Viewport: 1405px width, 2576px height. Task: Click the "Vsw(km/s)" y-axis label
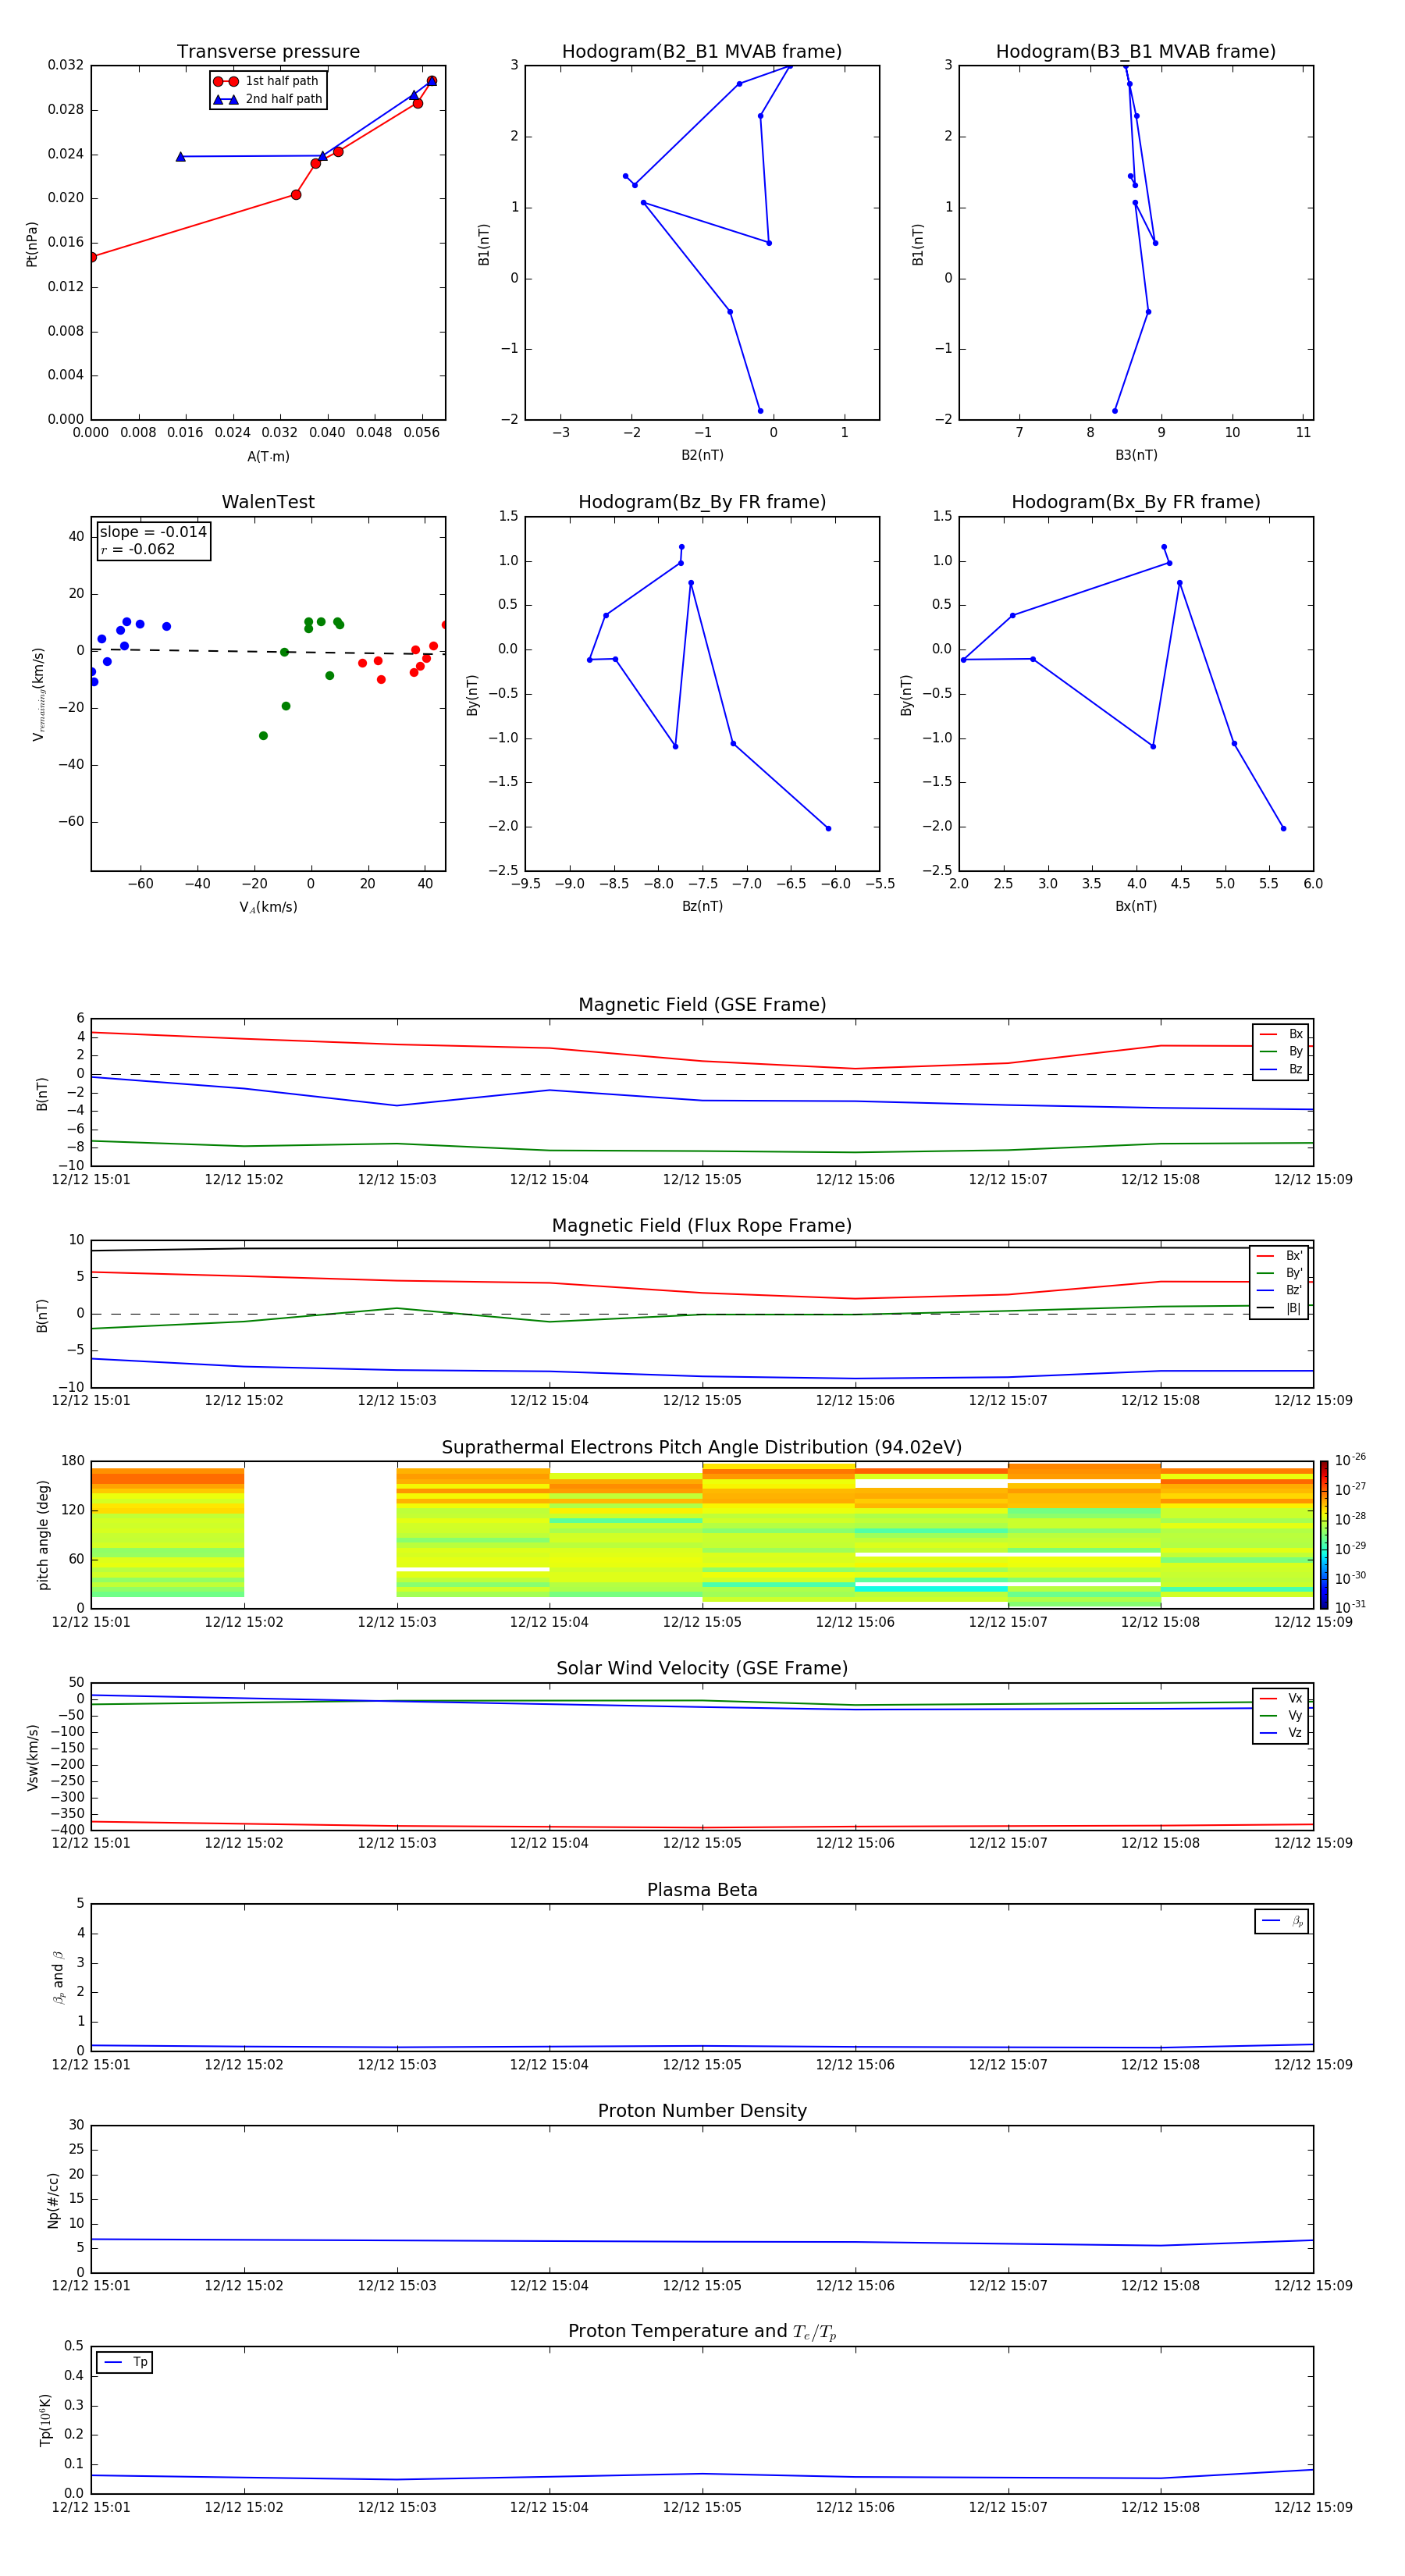(x=33, y=1757)
